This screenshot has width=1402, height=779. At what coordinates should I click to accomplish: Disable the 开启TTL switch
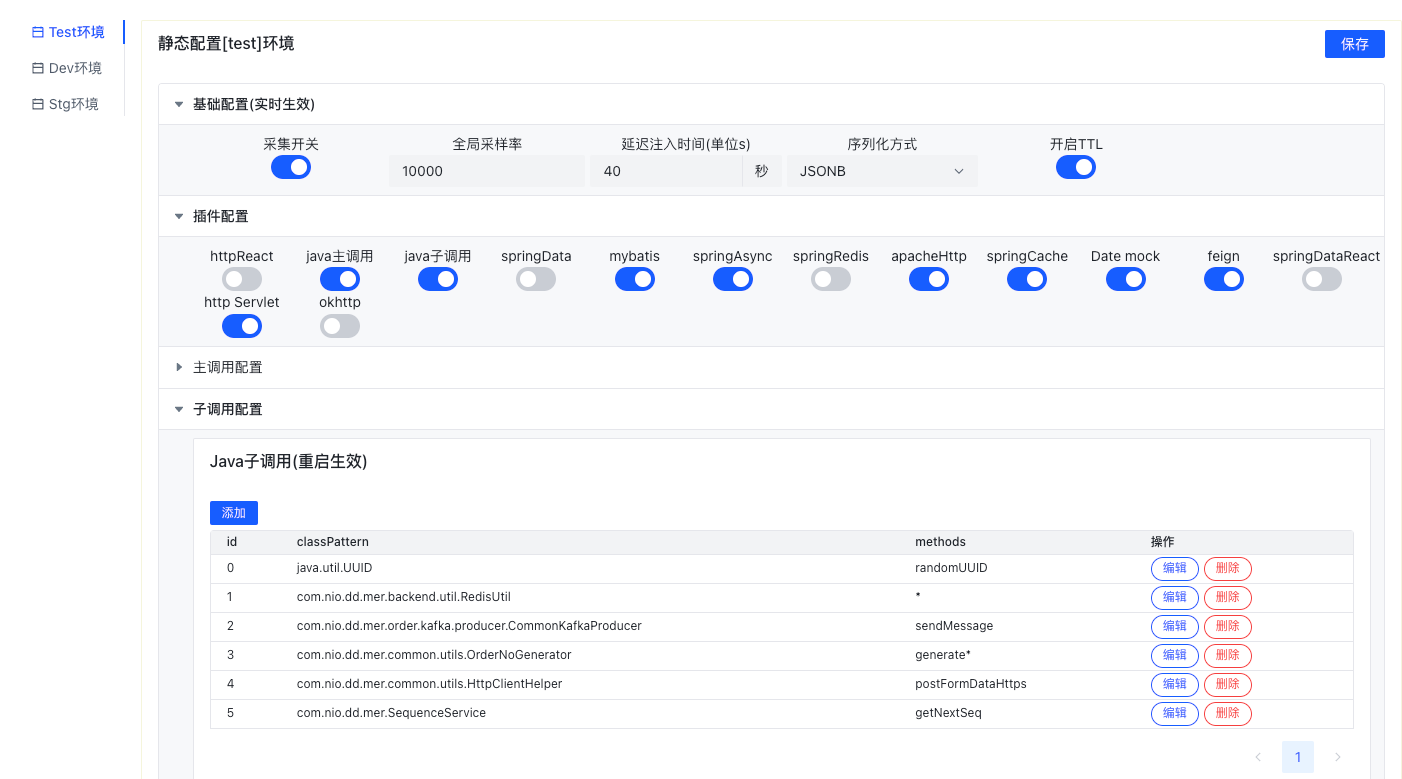coord(1076,167)
